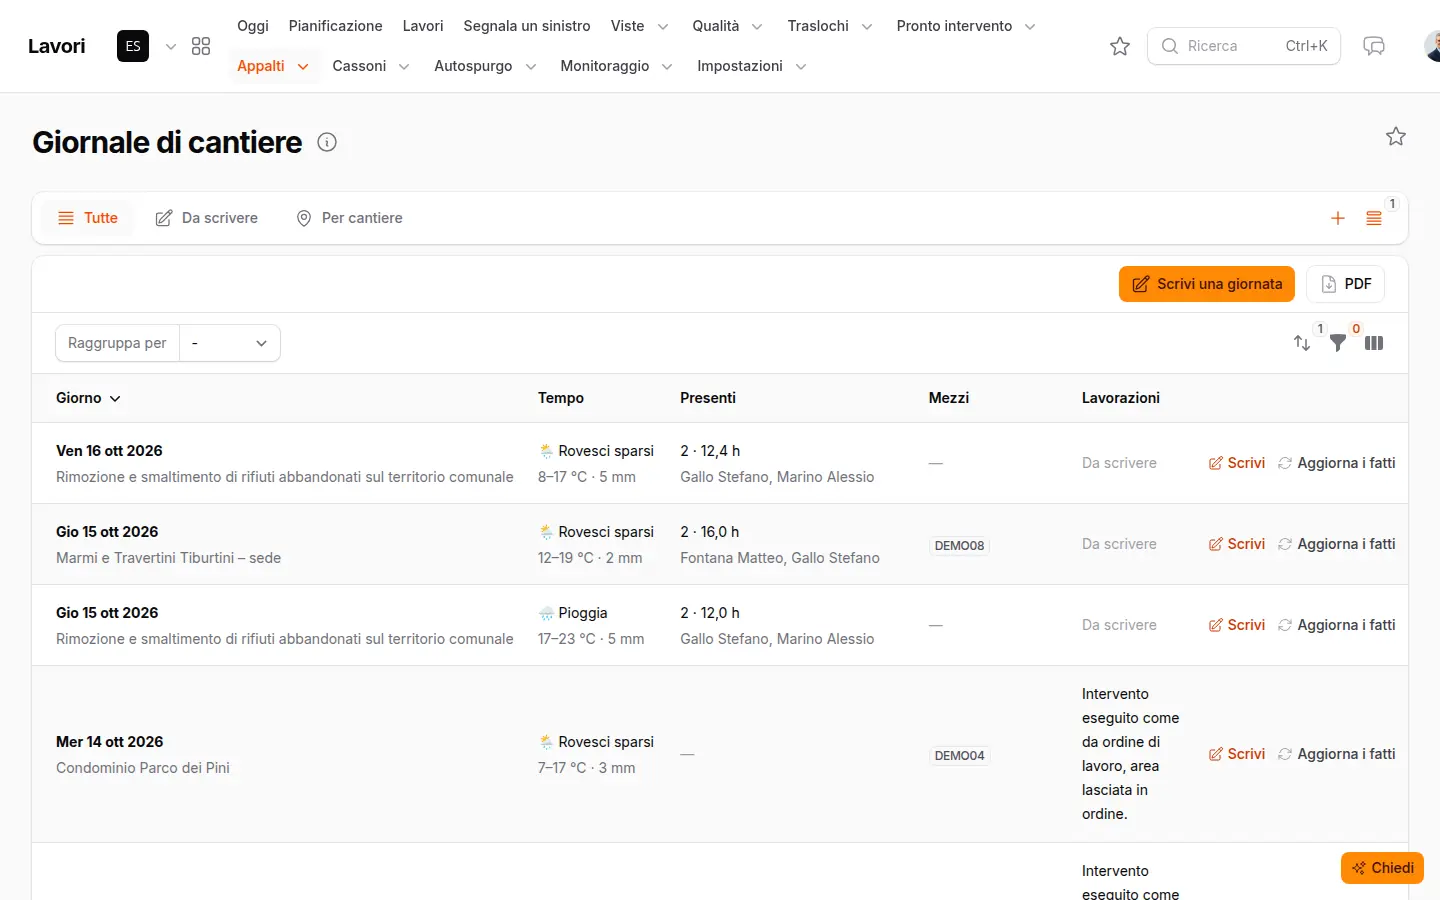The height and width of the screenshot is (900, 1440).
Task: Open Segnala un sinistro
Action: 527,26
